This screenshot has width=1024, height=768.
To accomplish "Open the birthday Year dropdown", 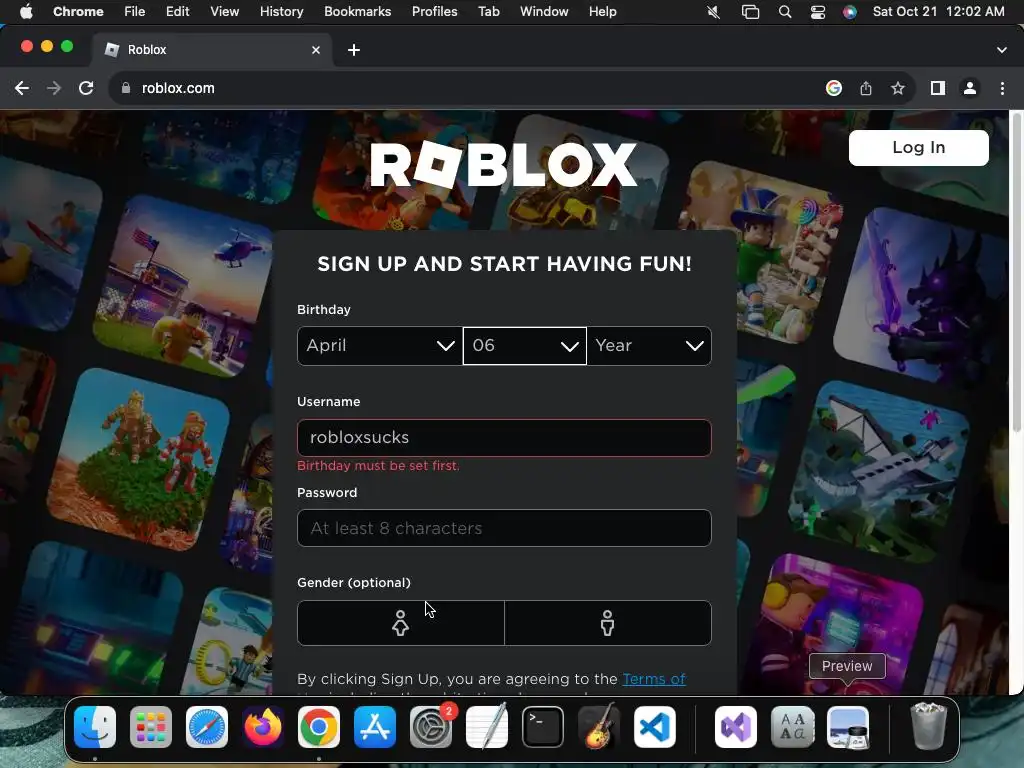I will coord(649,345).
